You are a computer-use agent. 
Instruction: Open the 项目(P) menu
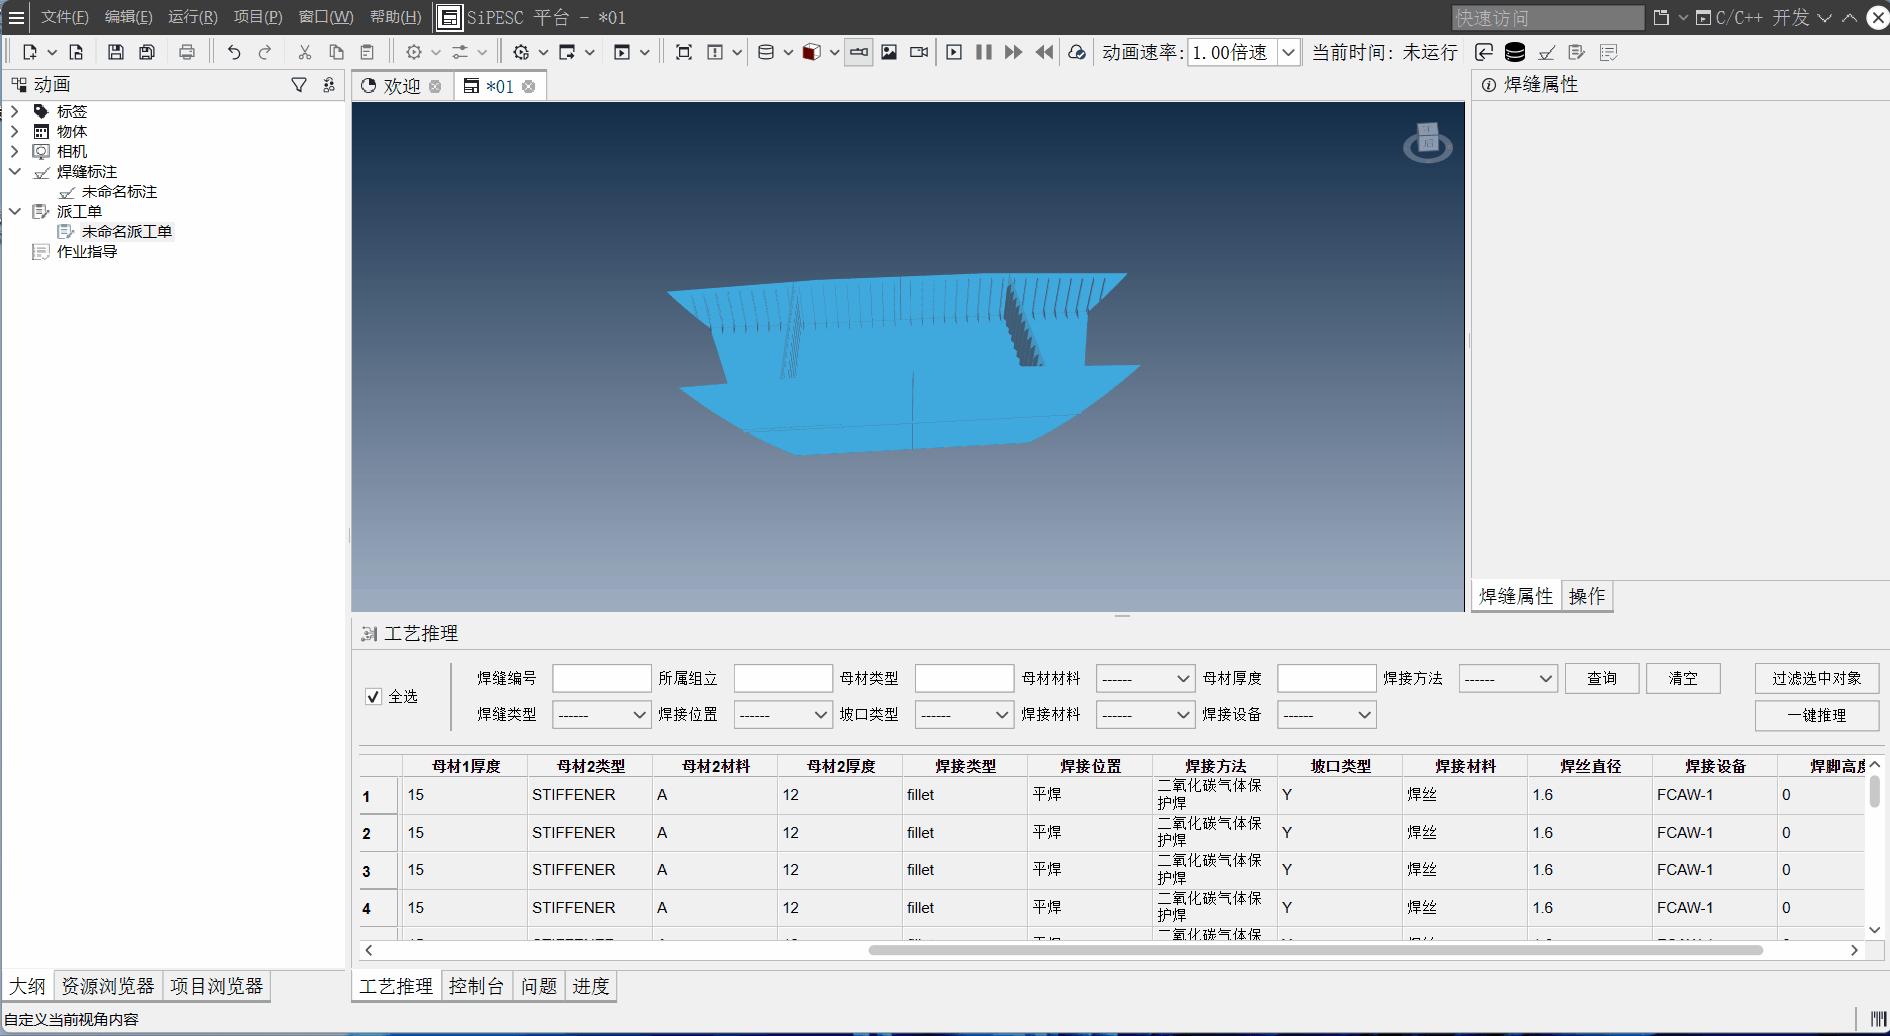[257, 17]
